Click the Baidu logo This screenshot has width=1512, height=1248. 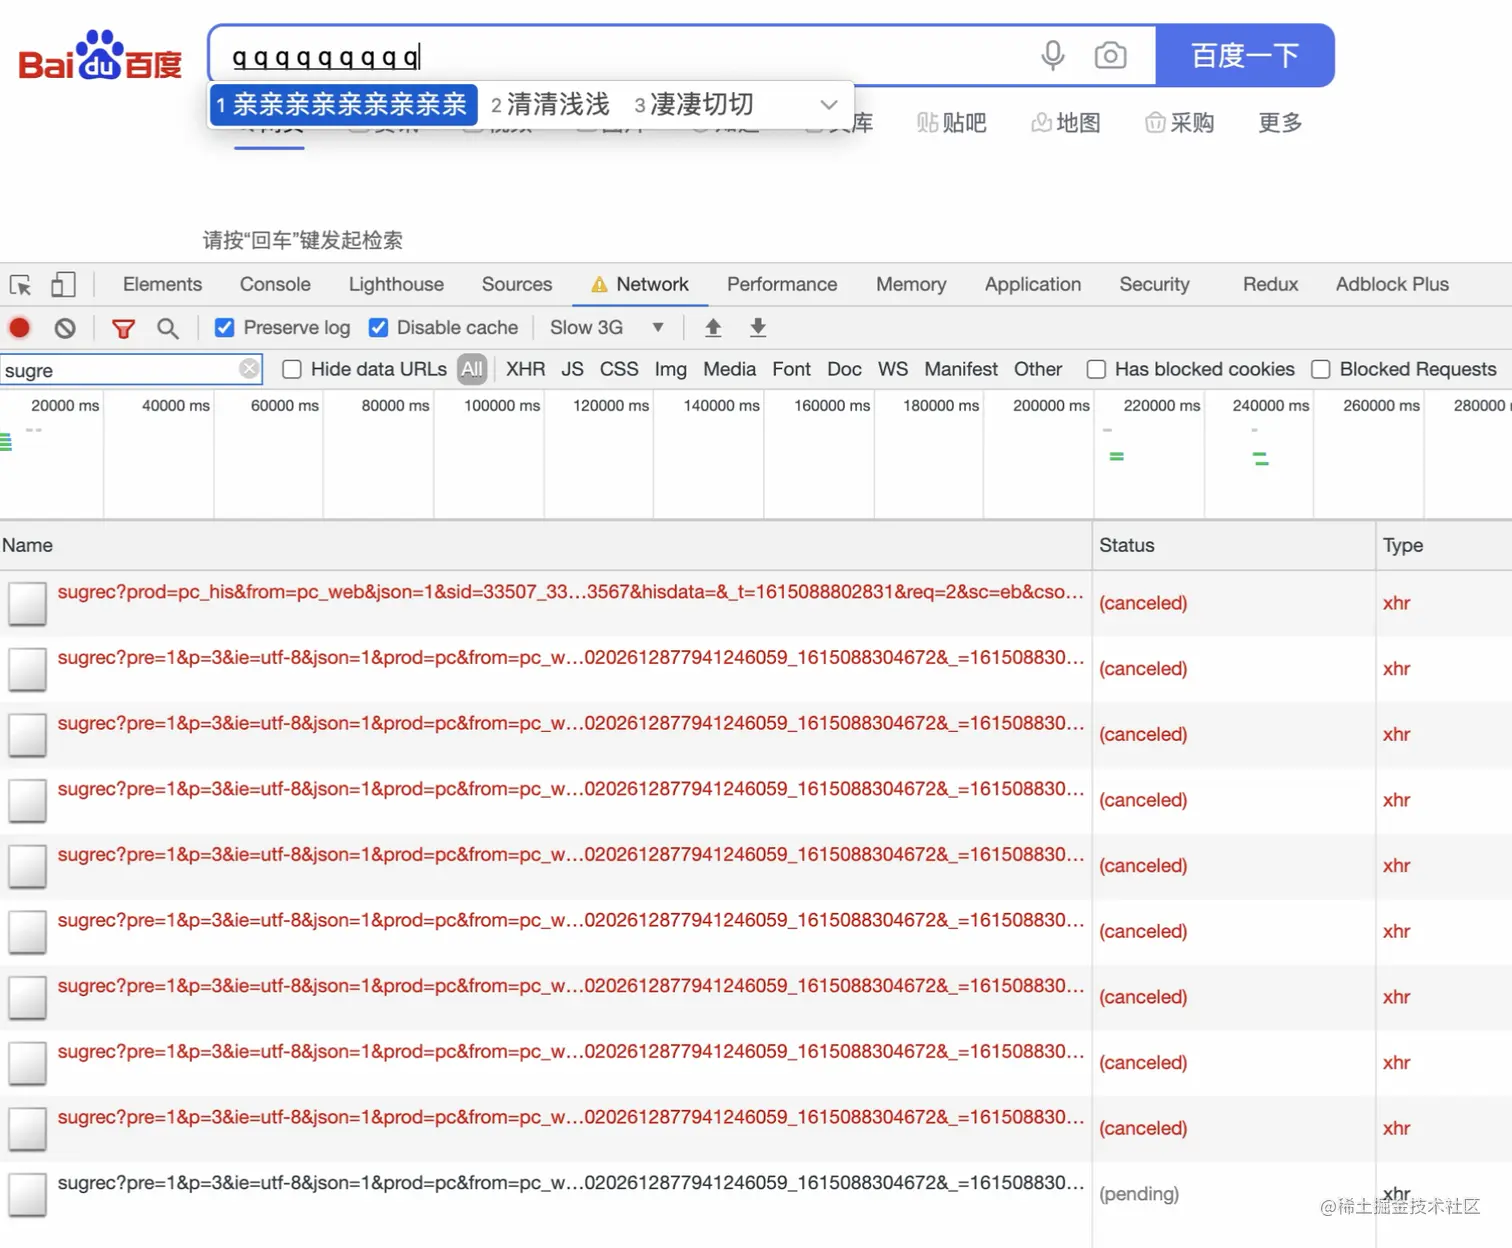pos(100,55)
